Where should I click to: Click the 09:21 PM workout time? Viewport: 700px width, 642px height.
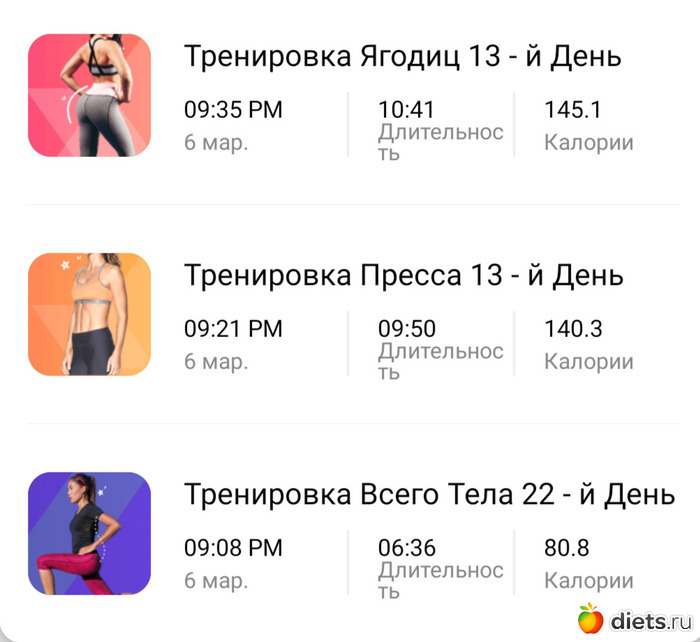(x=233, y=328)
